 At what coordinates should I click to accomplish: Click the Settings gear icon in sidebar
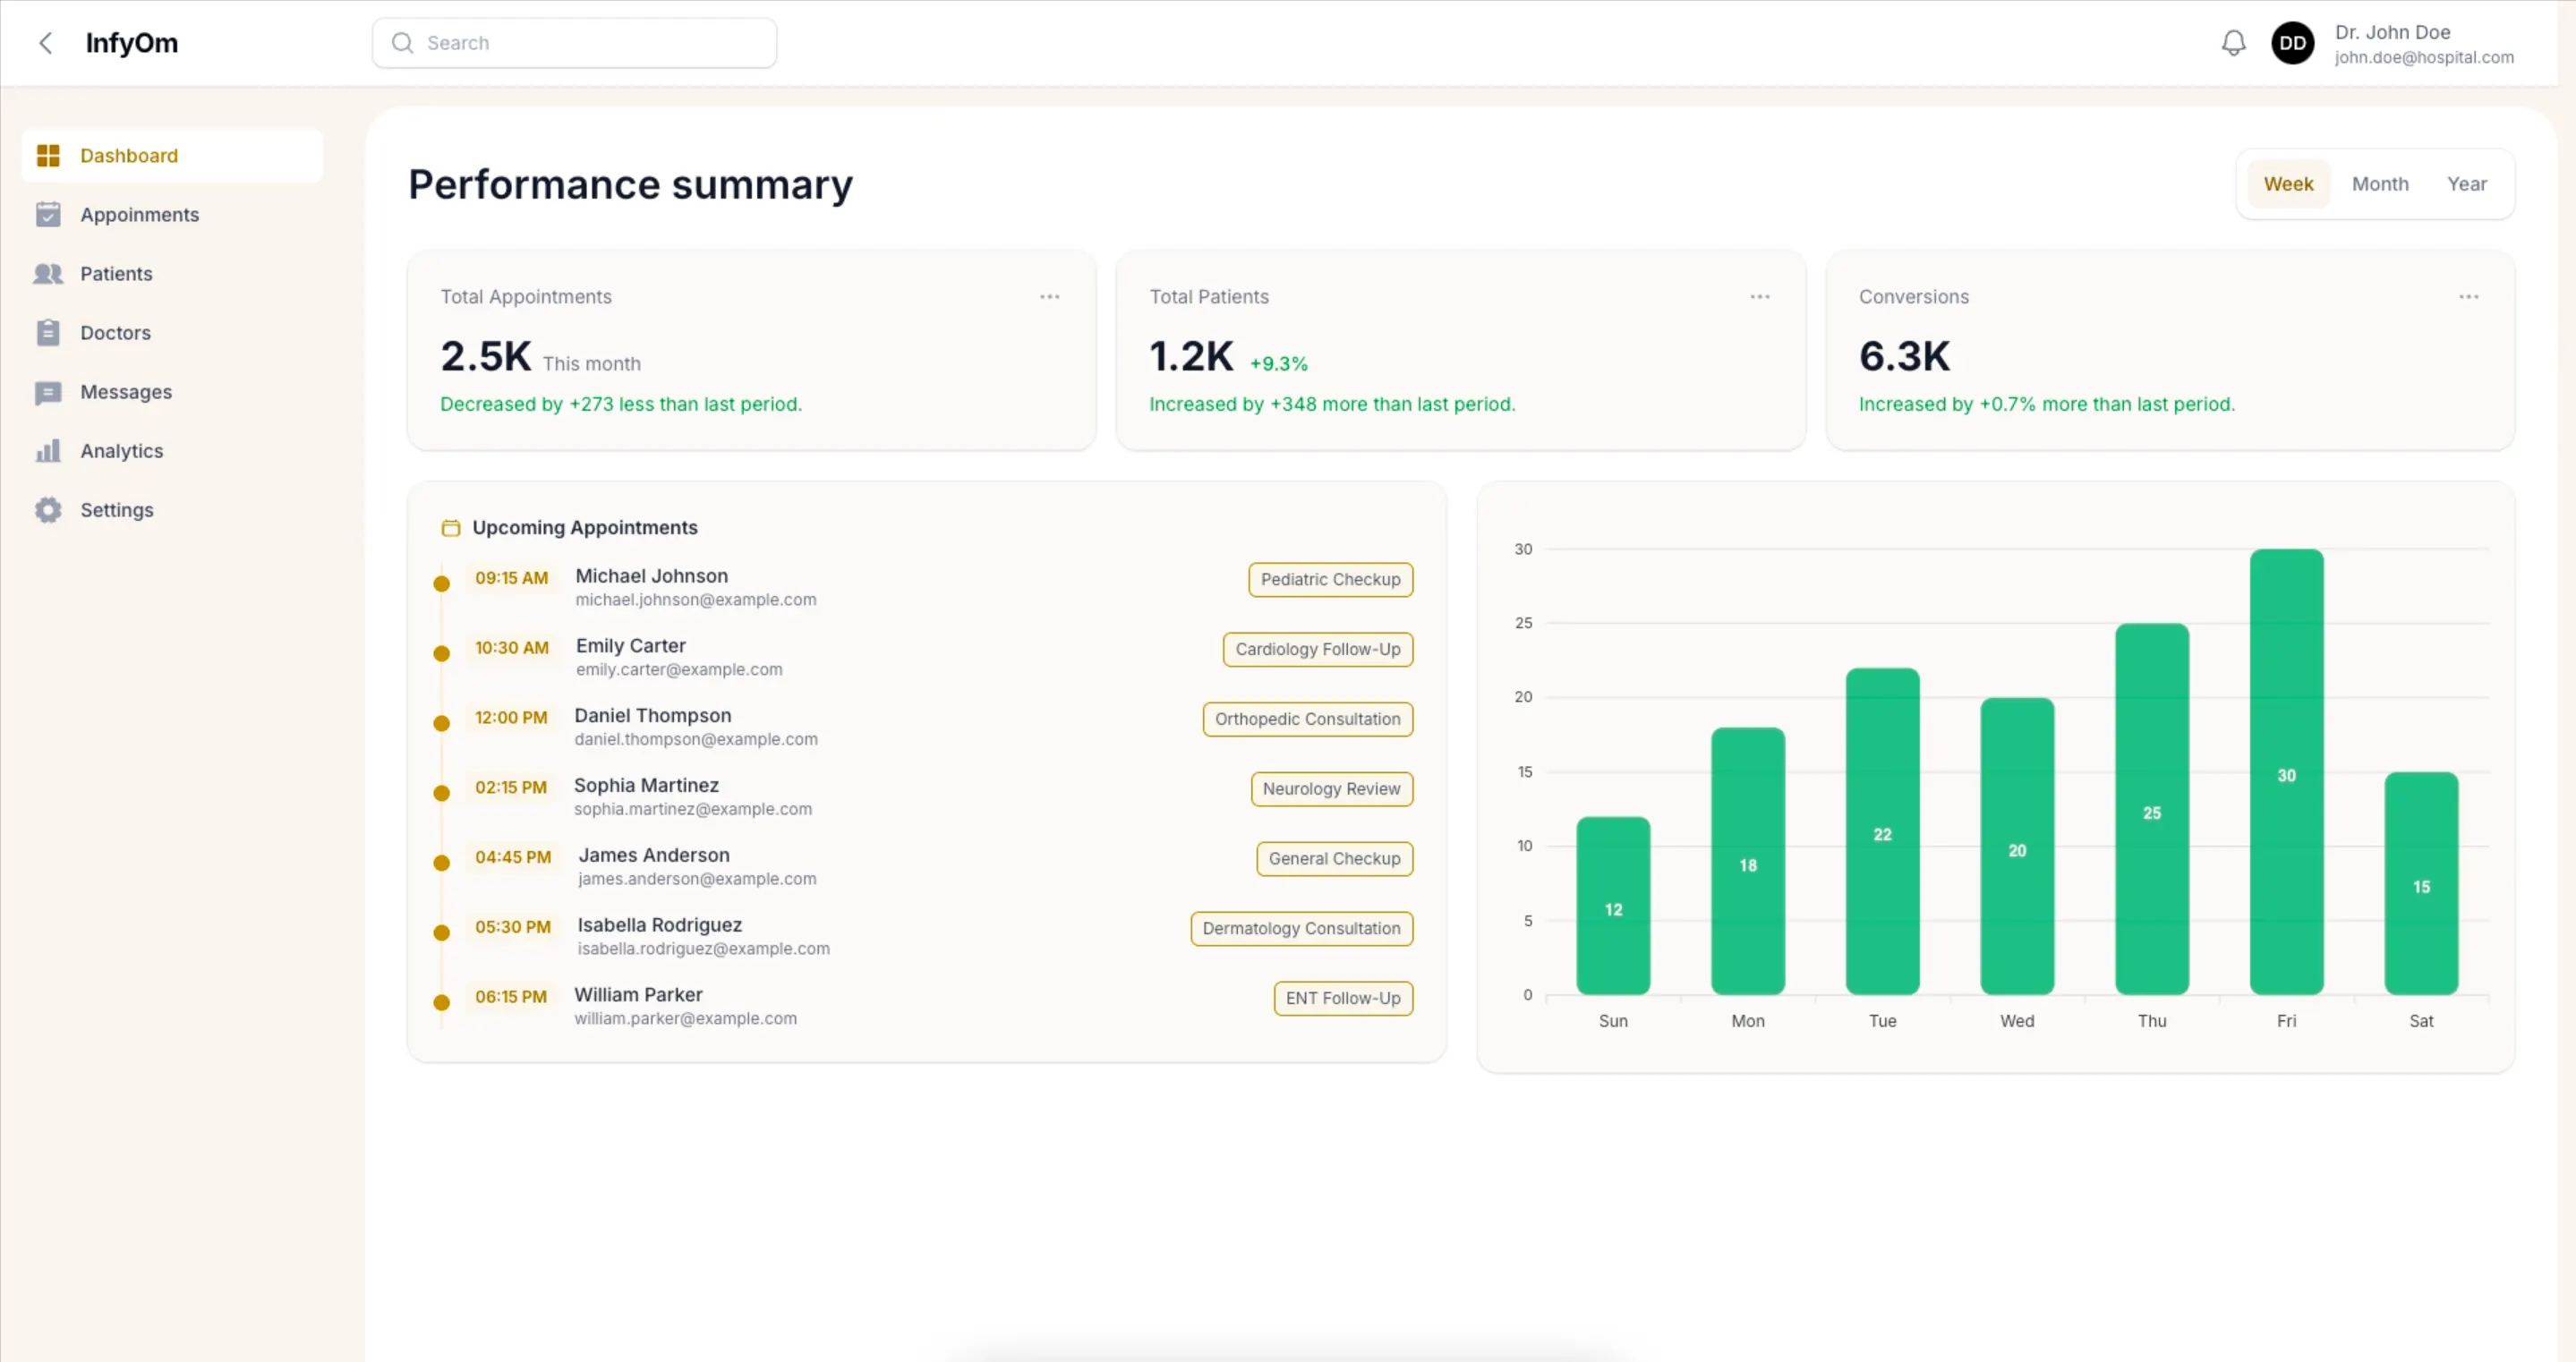pos(48,510)
